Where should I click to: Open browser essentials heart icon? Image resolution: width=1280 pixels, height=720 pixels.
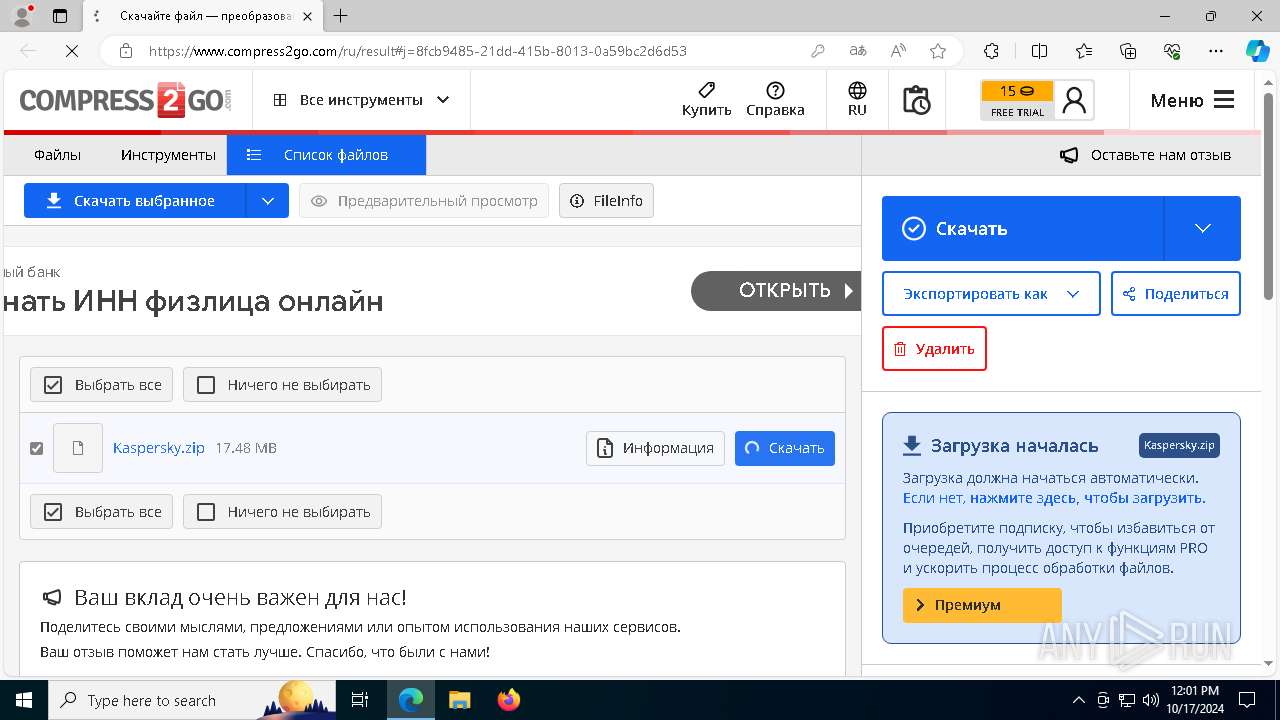[1172, 51]
